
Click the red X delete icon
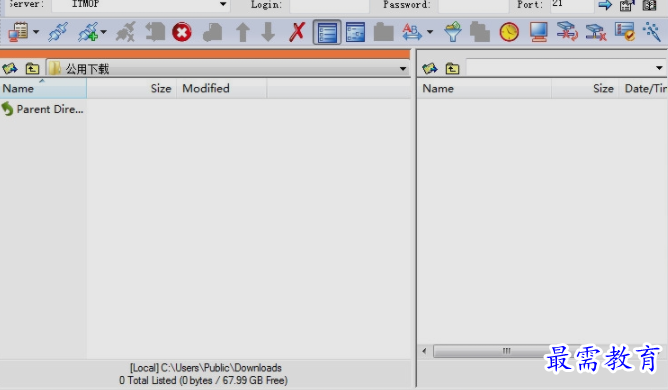pyautogui.click(x=297, y=32)
